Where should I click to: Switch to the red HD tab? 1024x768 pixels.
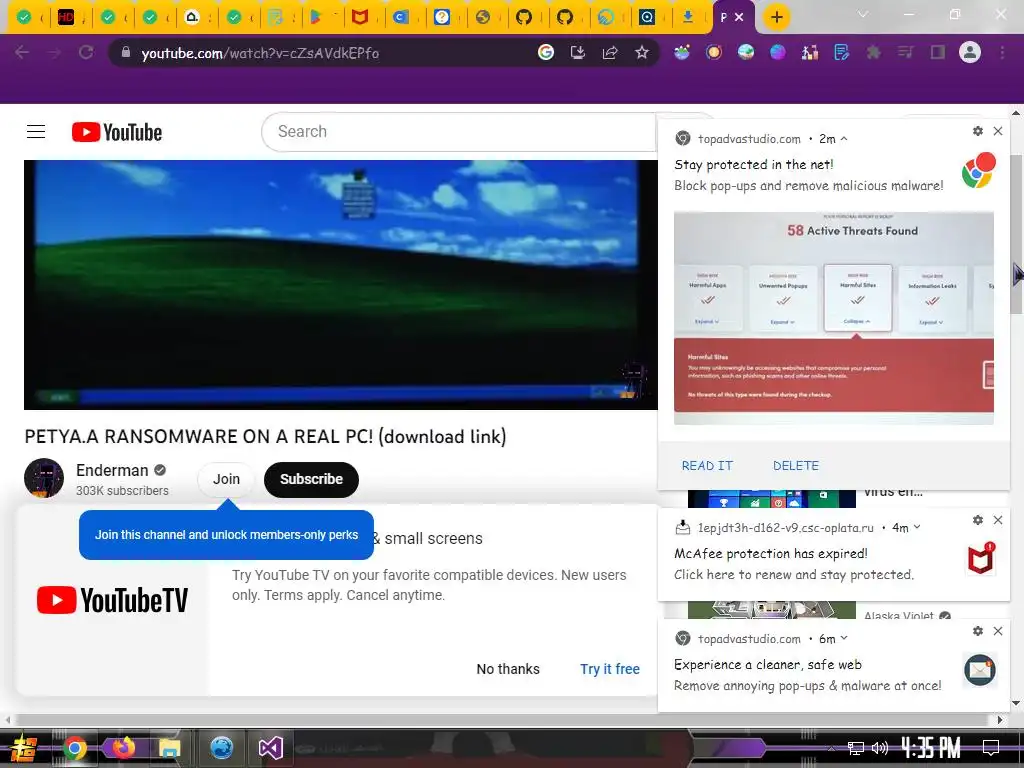(66, 18)
